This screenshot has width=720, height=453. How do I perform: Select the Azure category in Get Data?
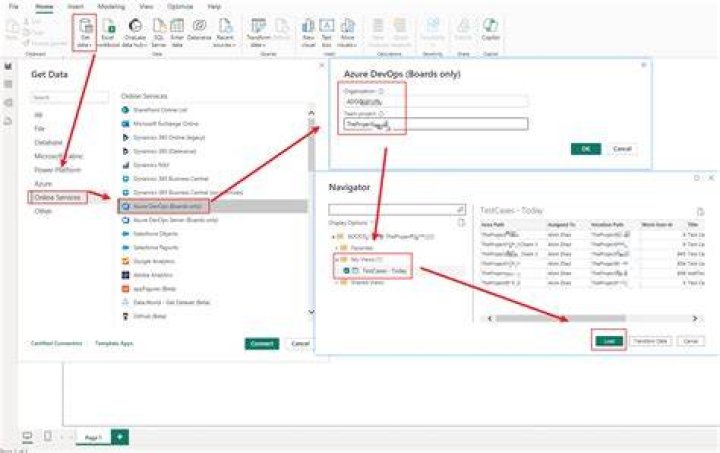pos(43,184)
